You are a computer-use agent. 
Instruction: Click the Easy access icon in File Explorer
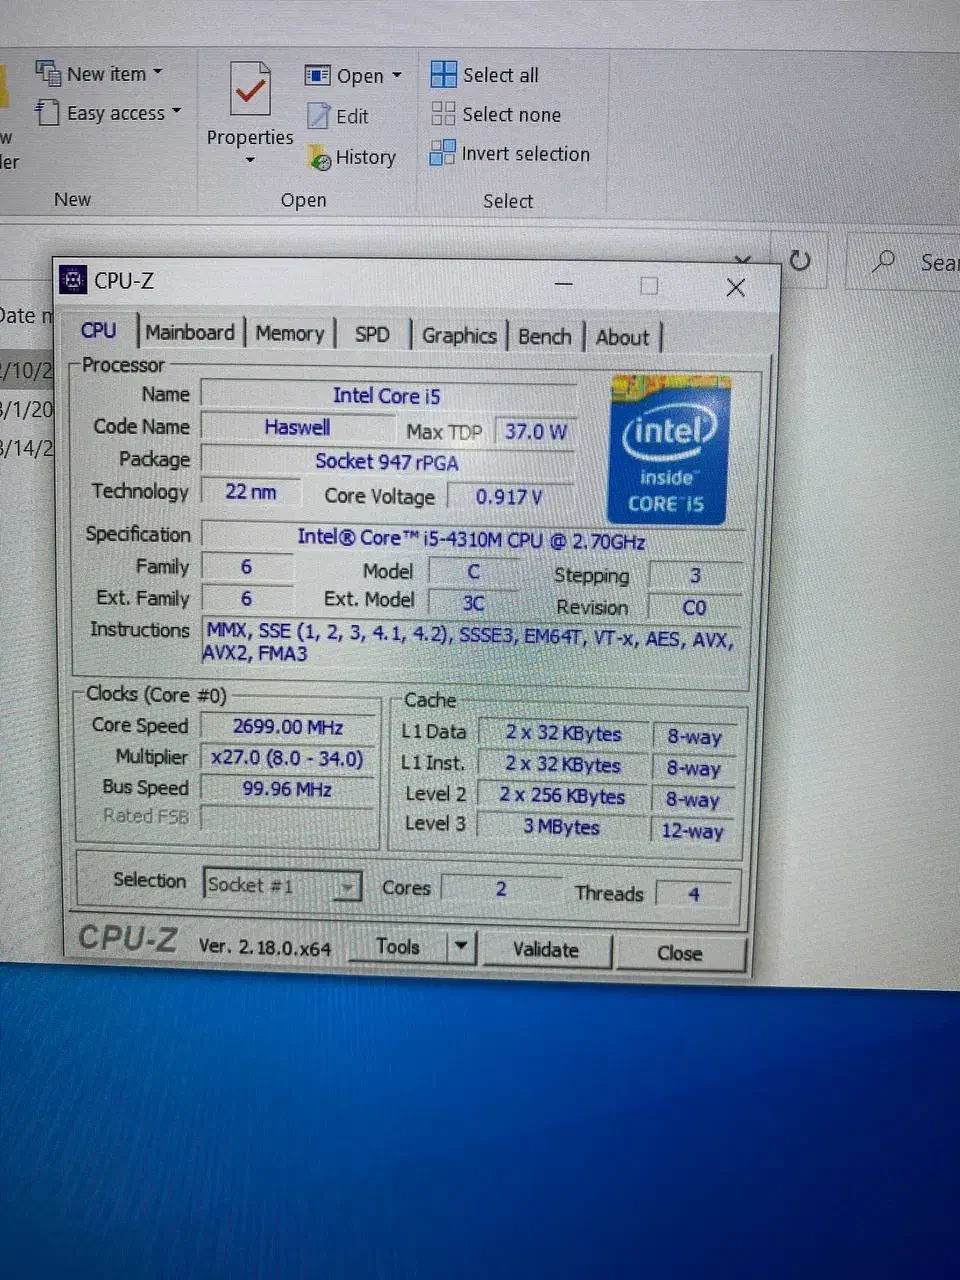tap(47, 112)
